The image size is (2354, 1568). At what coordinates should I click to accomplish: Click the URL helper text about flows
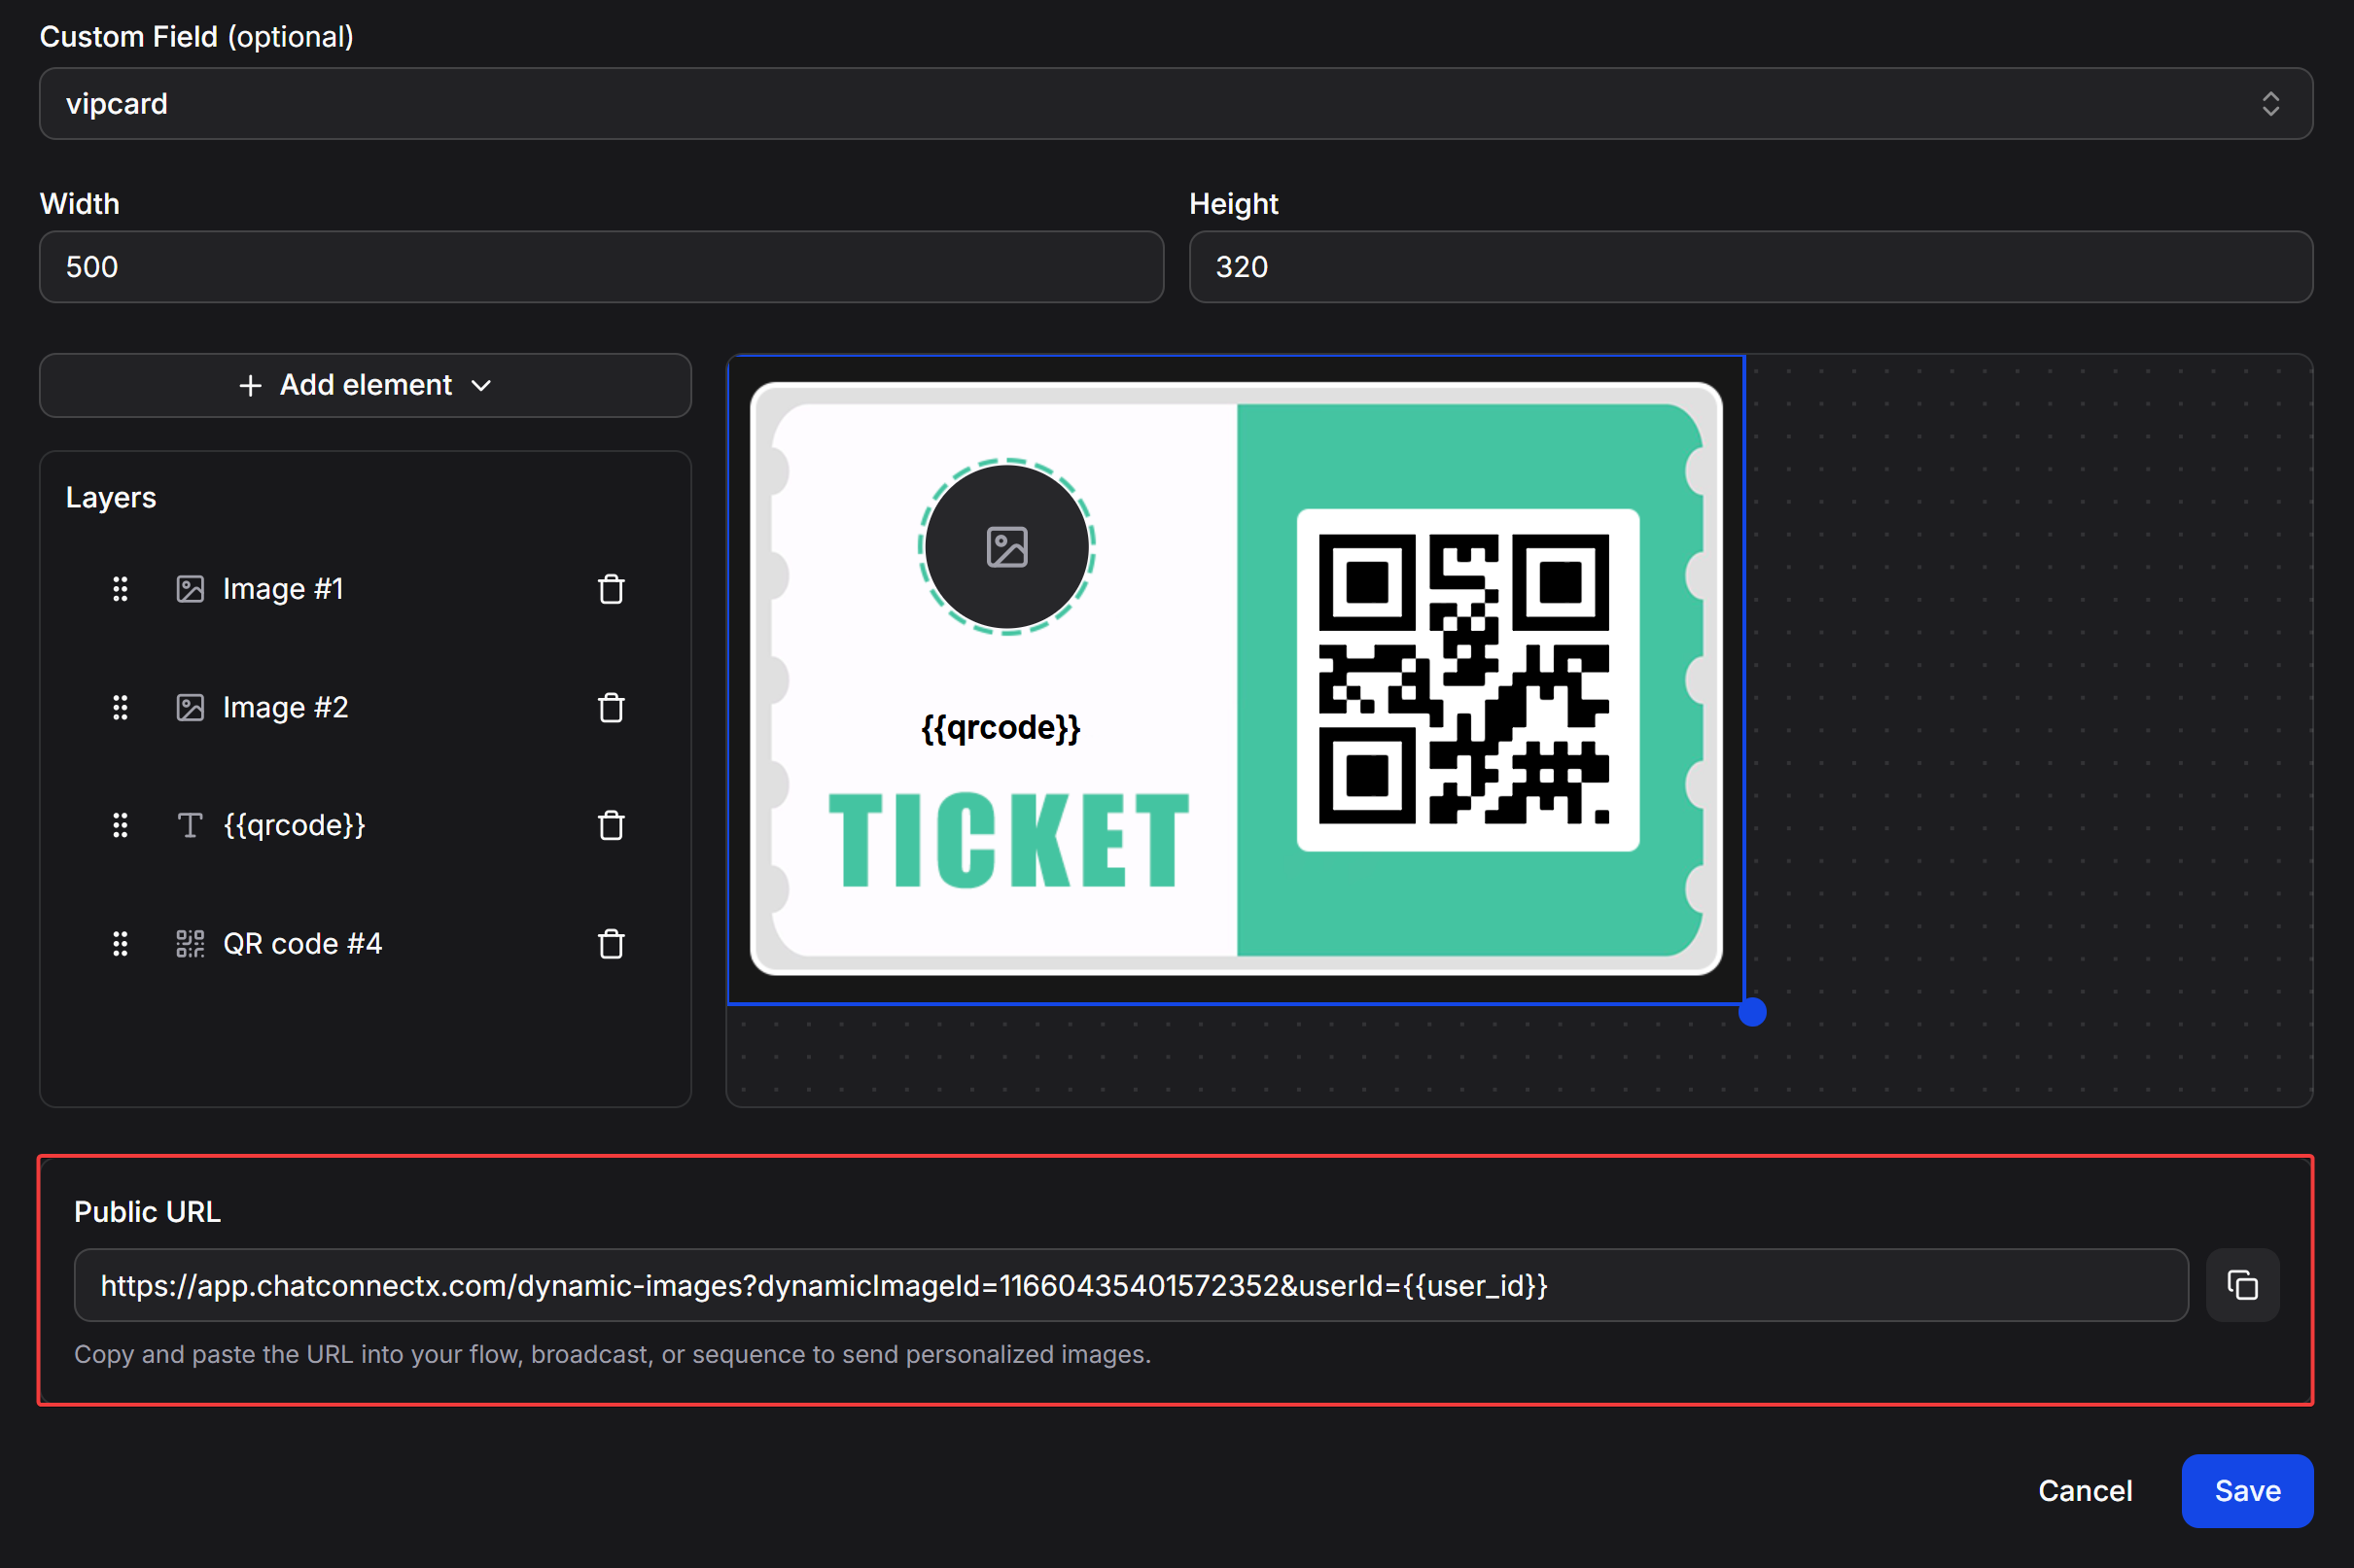tap(612, 1354)
